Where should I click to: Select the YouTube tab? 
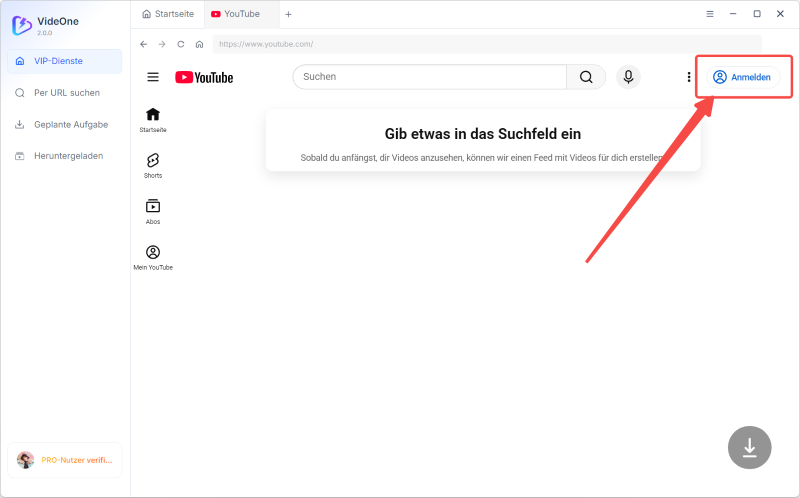(x=242, y=14)
